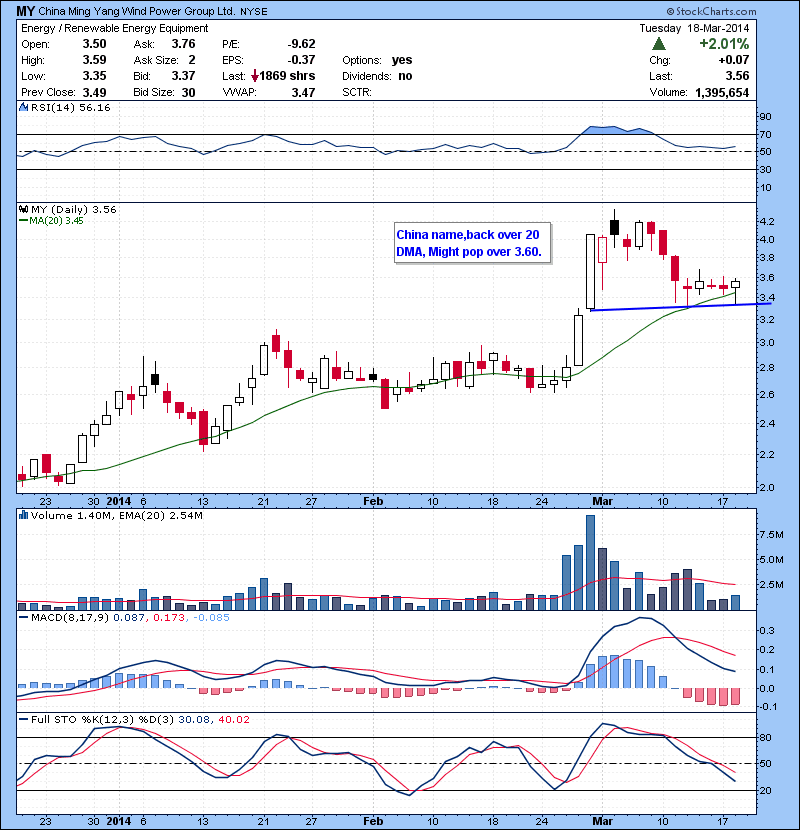Click the green legend dash before MA(20)
Screen dimensions: 800x830
(x=23, y=221)
